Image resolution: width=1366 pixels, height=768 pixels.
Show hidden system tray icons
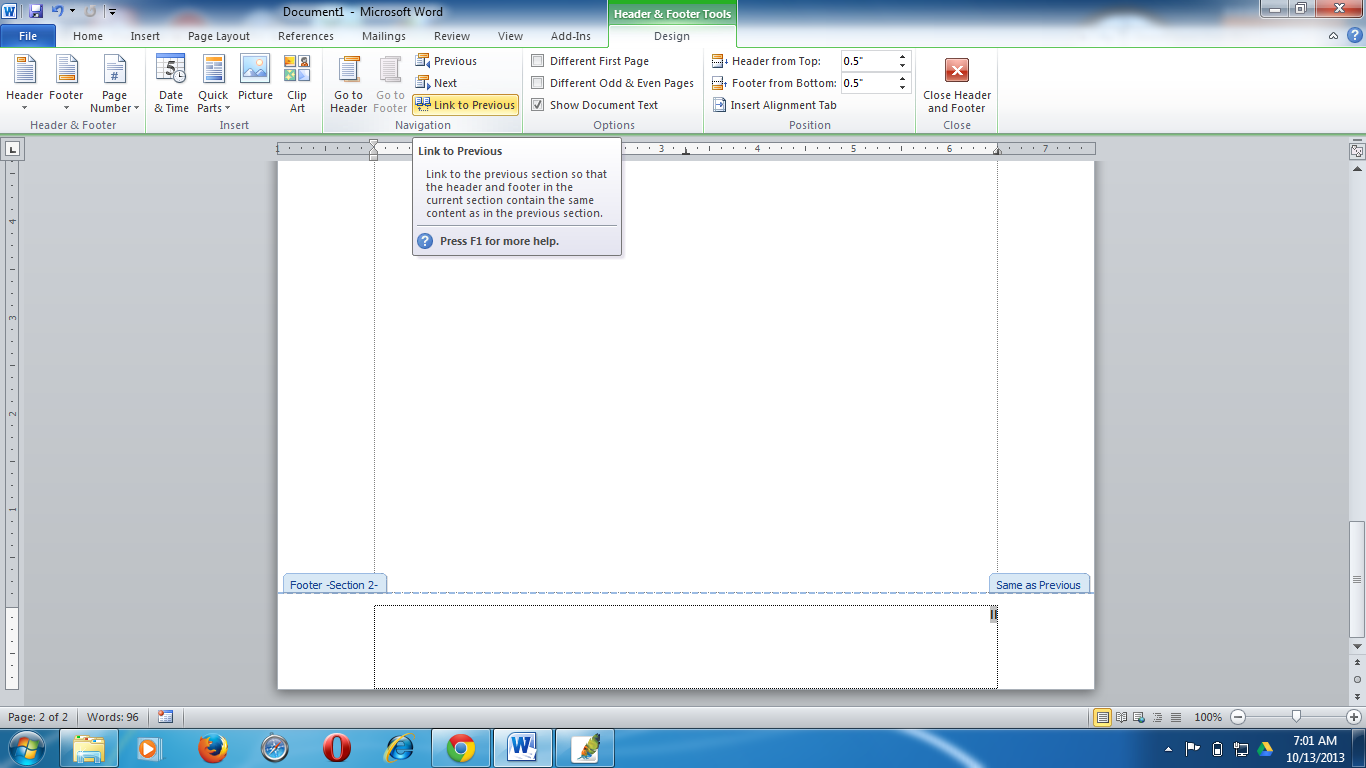tap(1169, 748)
